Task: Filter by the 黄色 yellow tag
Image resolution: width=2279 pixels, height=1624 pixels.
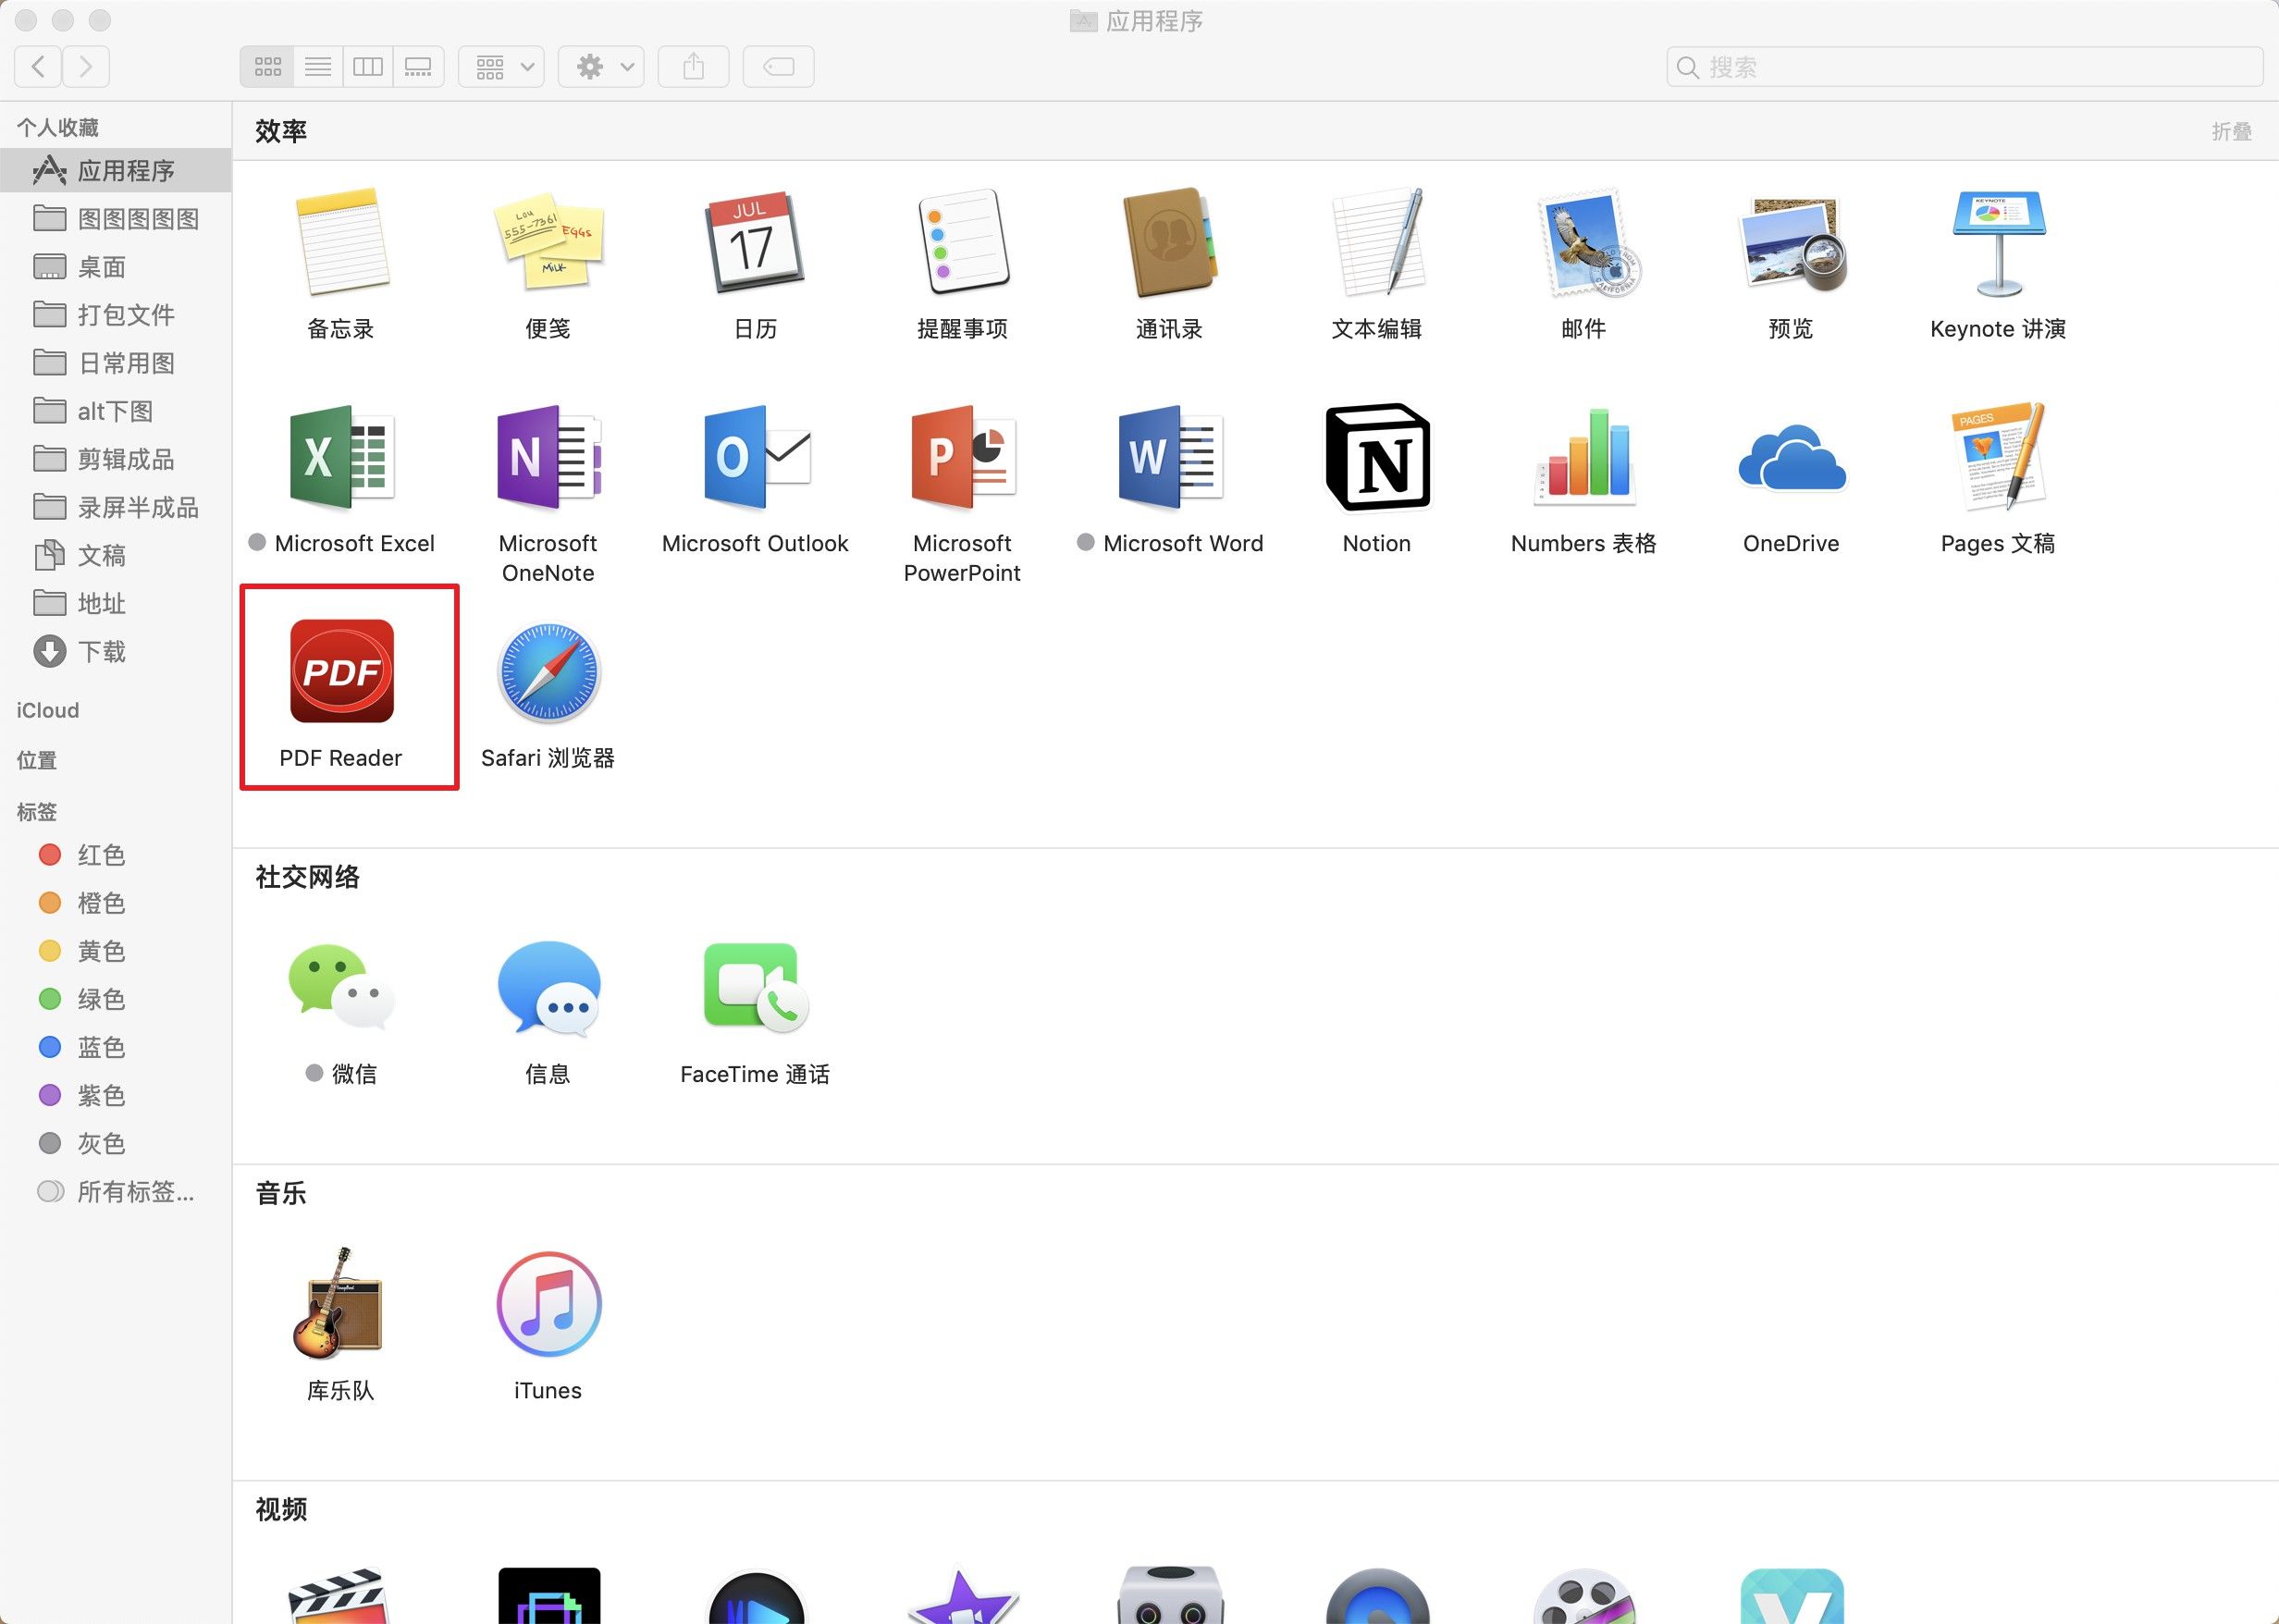Action: tap(116, 951)
